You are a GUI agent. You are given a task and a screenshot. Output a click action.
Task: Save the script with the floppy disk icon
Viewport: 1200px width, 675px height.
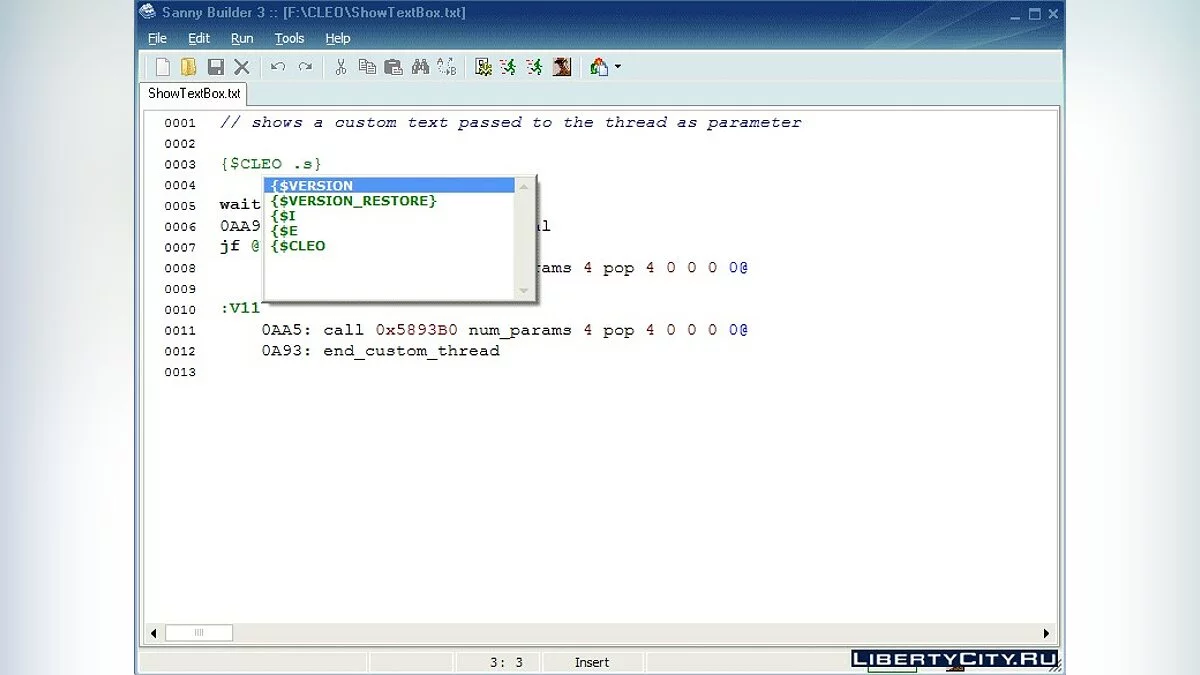(215, 67)
